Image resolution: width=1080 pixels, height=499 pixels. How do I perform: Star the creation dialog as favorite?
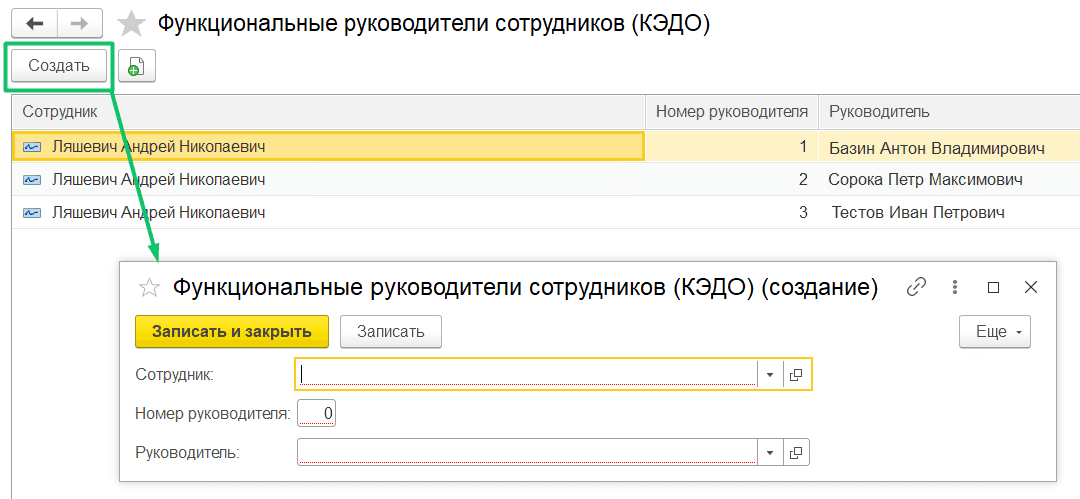[149, 288]
